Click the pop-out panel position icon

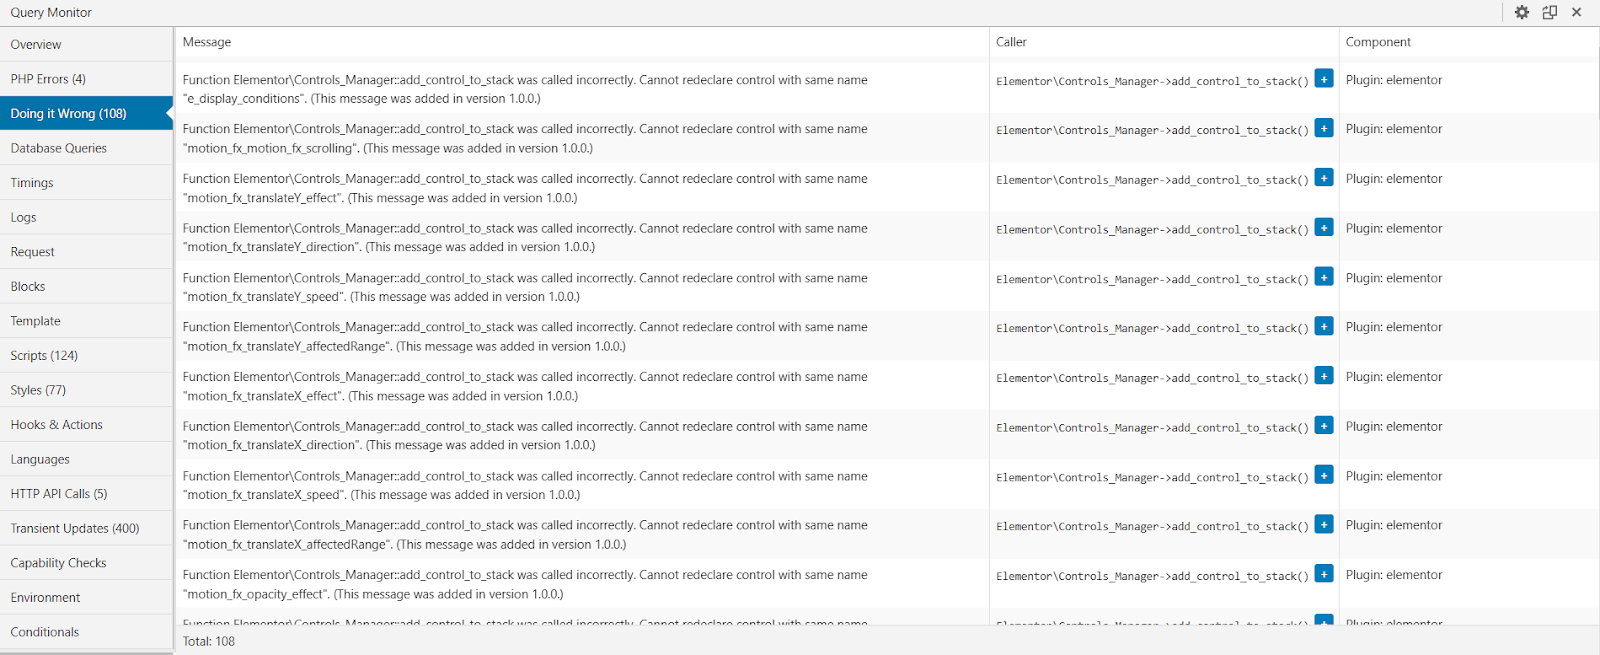tap(1549, 13)
